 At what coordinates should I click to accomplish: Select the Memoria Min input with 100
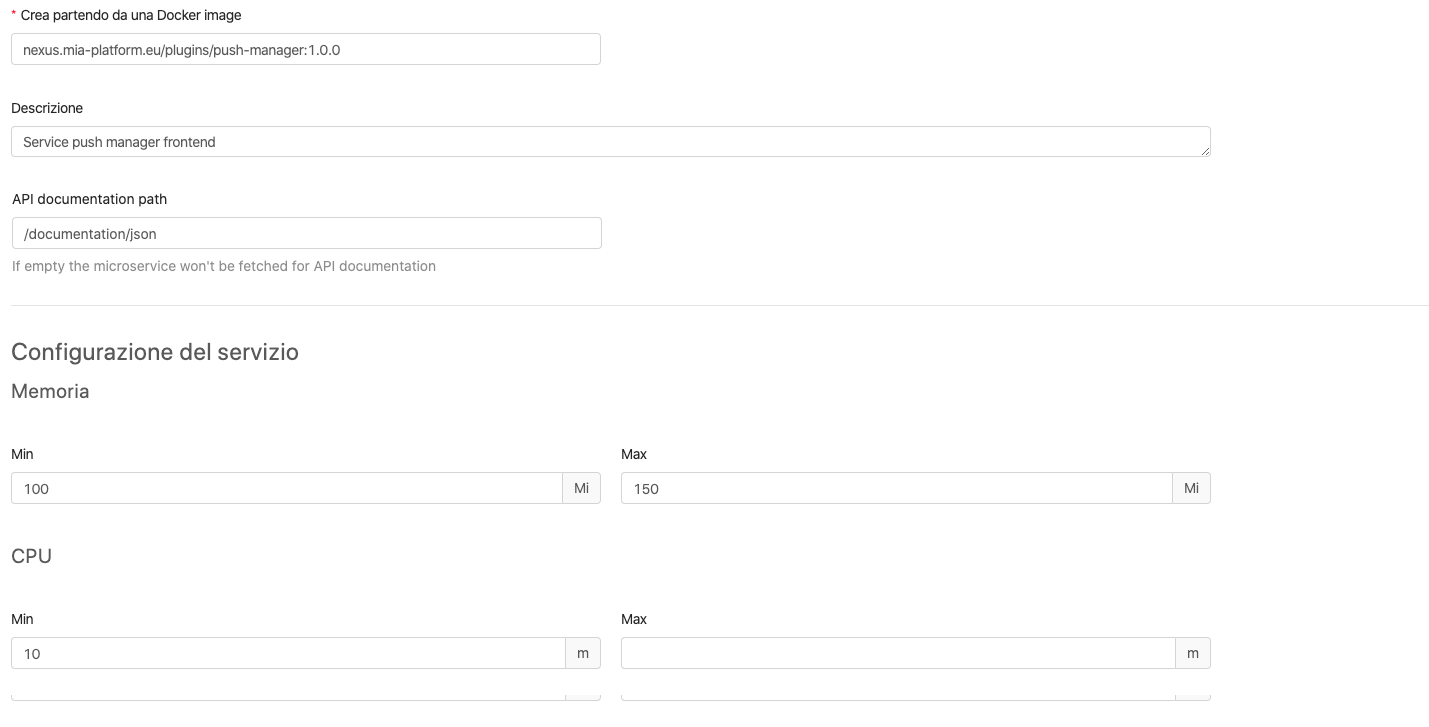tap(287, 489)
